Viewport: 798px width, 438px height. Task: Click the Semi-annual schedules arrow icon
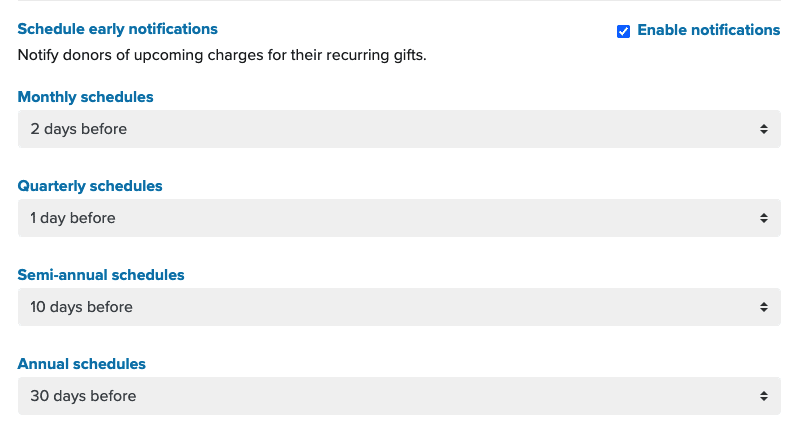coord(764,307)
